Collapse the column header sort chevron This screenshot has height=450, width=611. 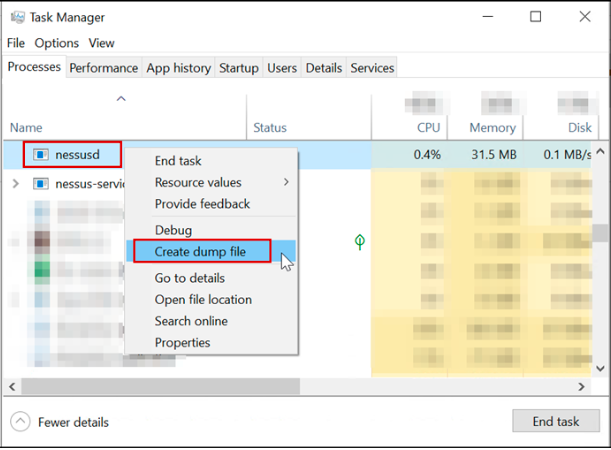tap(121, 99)
